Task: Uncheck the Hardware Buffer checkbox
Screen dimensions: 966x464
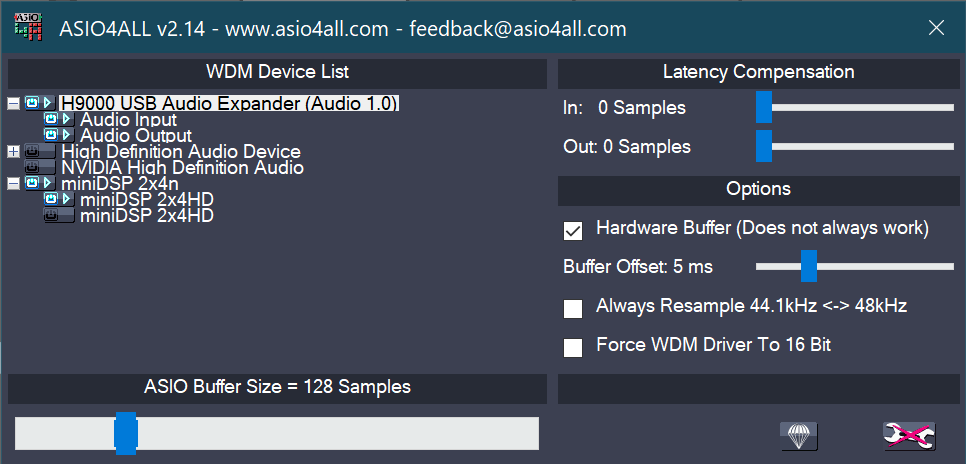Action: [573, 231]
